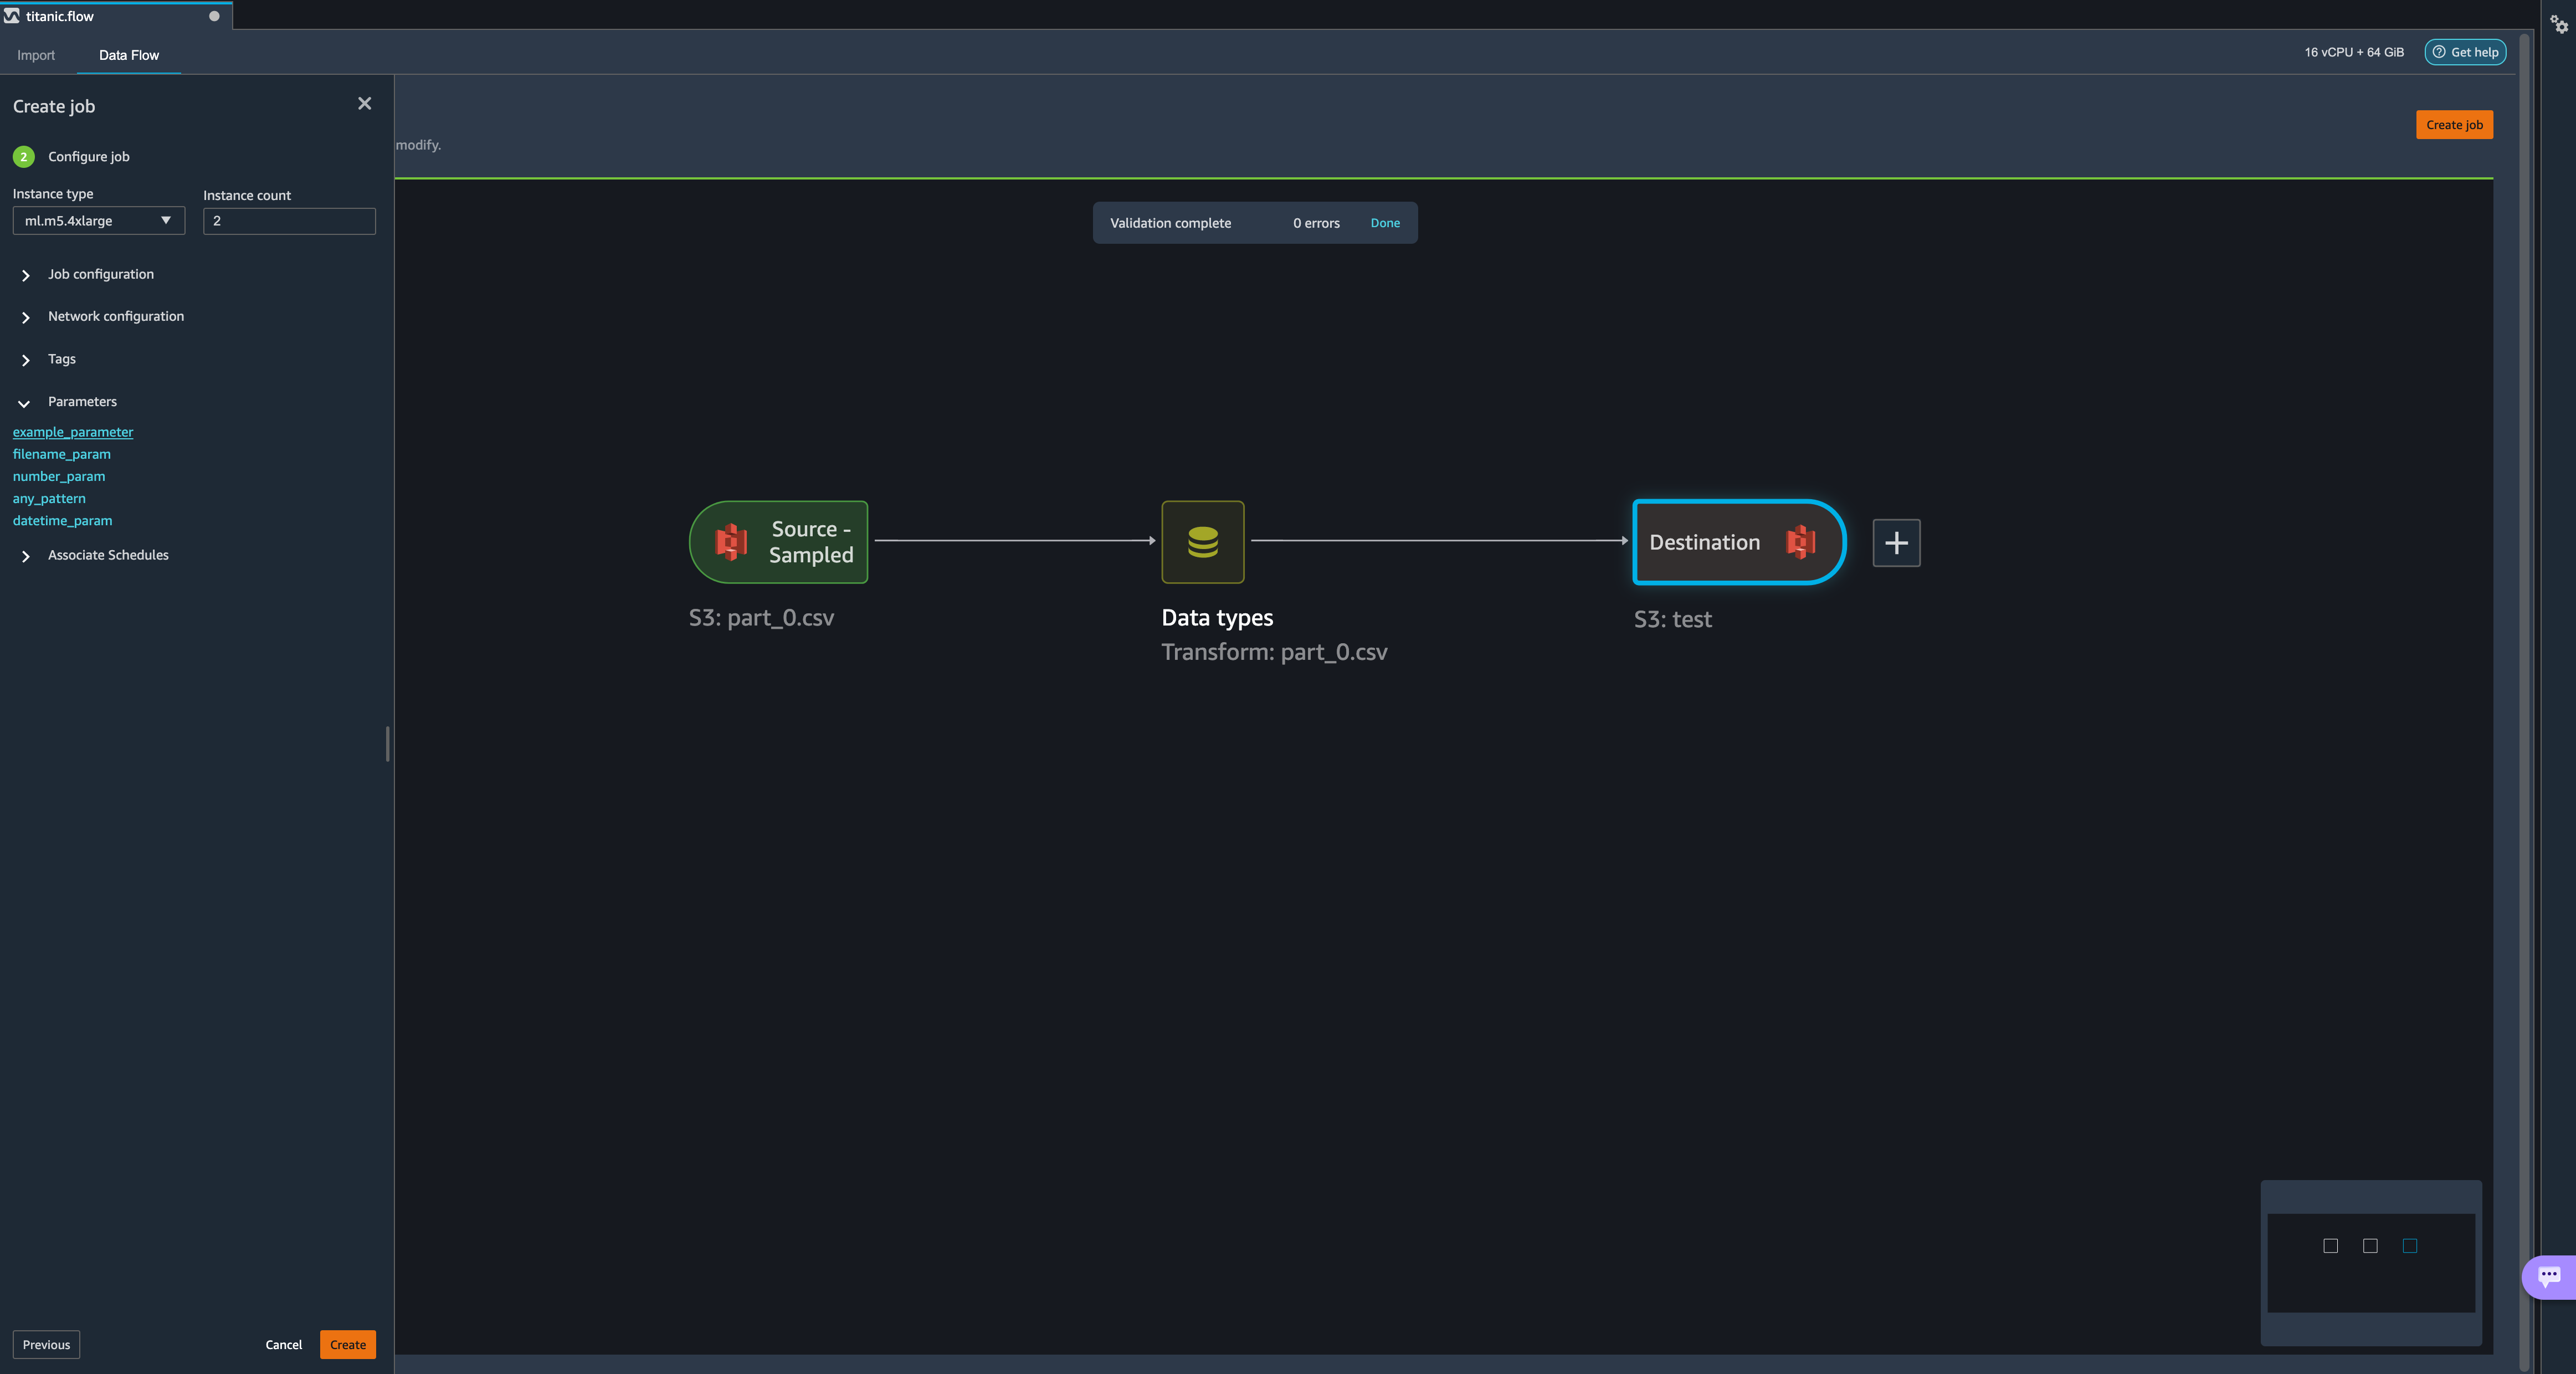Select the Data Flow tab
The image size is (2576, 1374).
[128, 55]
